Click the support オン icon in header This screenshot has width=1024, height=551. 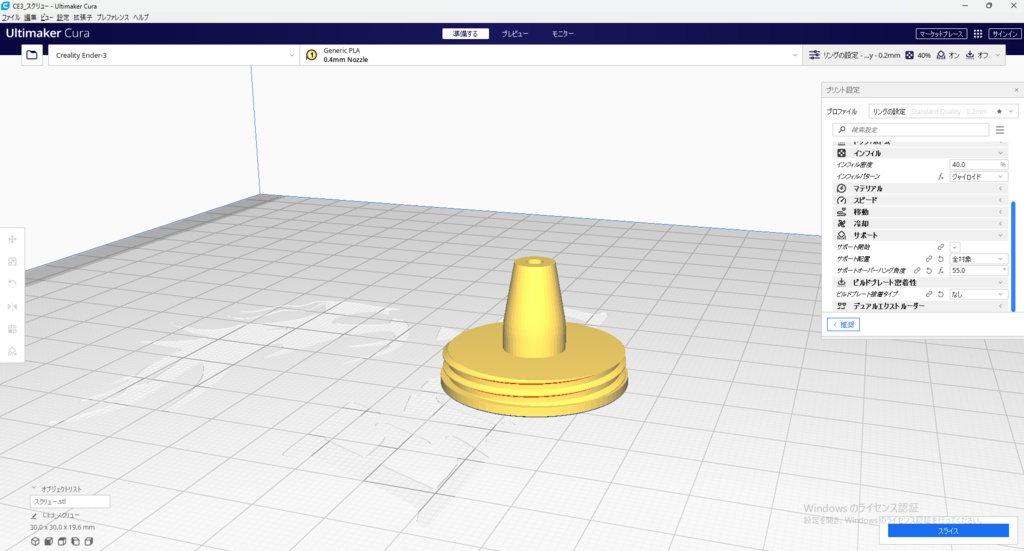pos(940,55)
